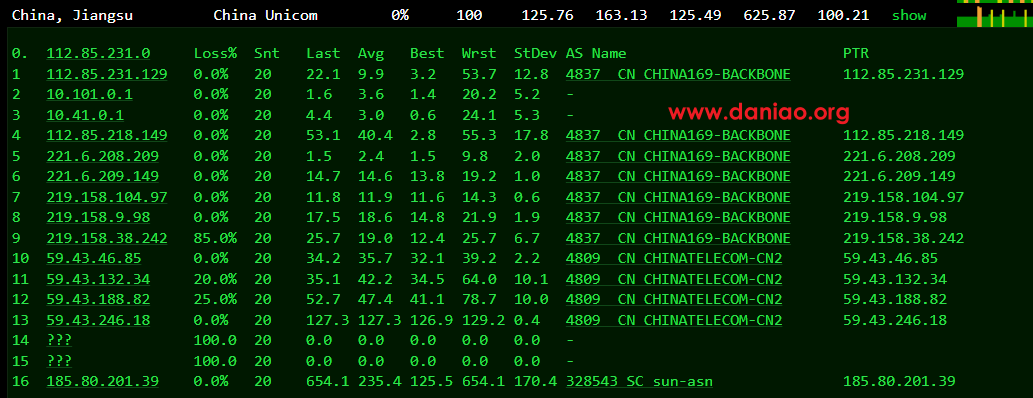
Task: Open hop 5 IP 221.6.208.209 link
Action: tap(103, 156)
